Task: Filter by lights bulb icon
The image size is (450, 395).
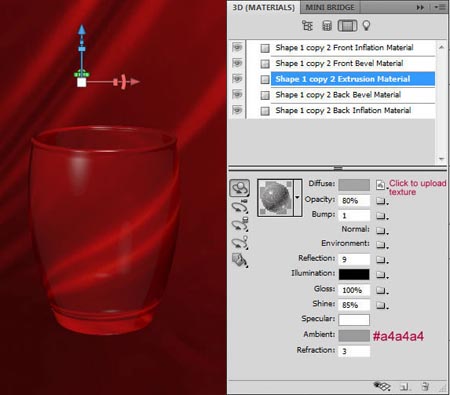Action: [366, 26]
